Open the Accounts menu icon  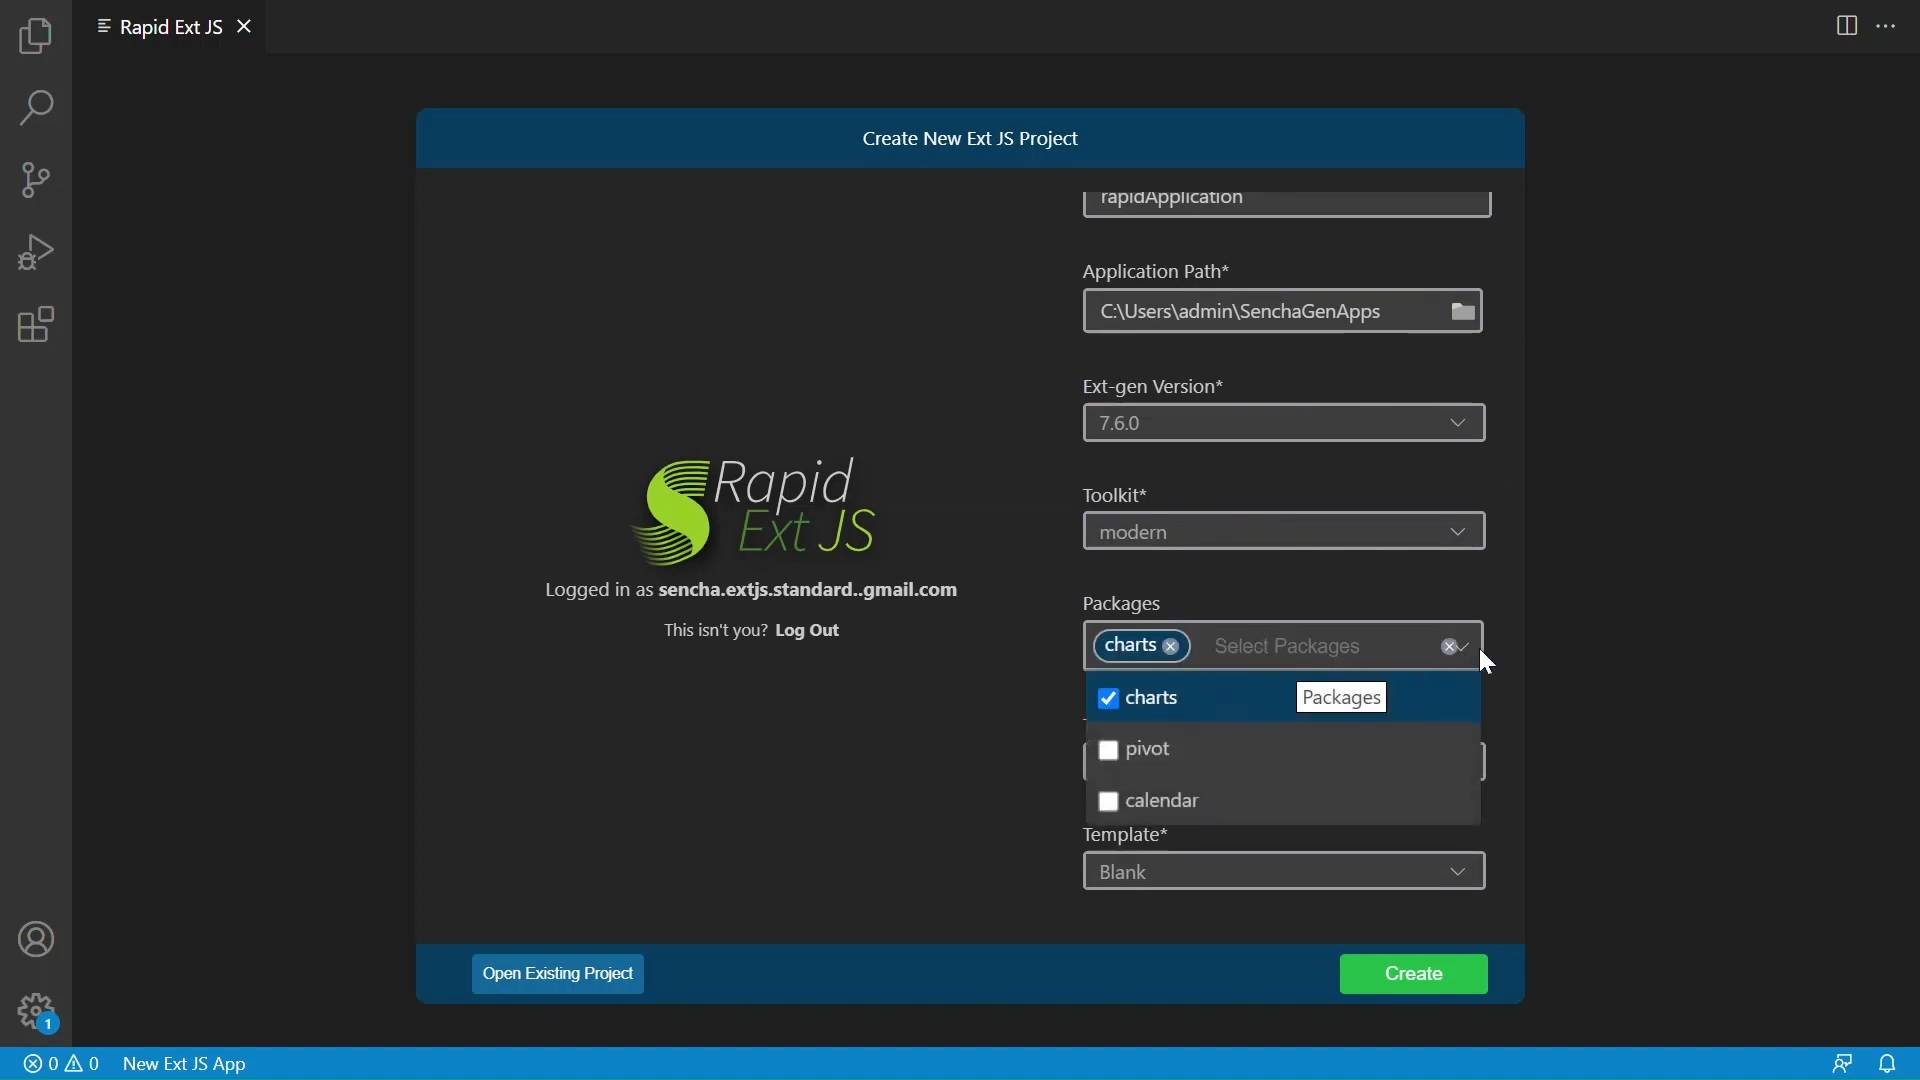point(36,941)
